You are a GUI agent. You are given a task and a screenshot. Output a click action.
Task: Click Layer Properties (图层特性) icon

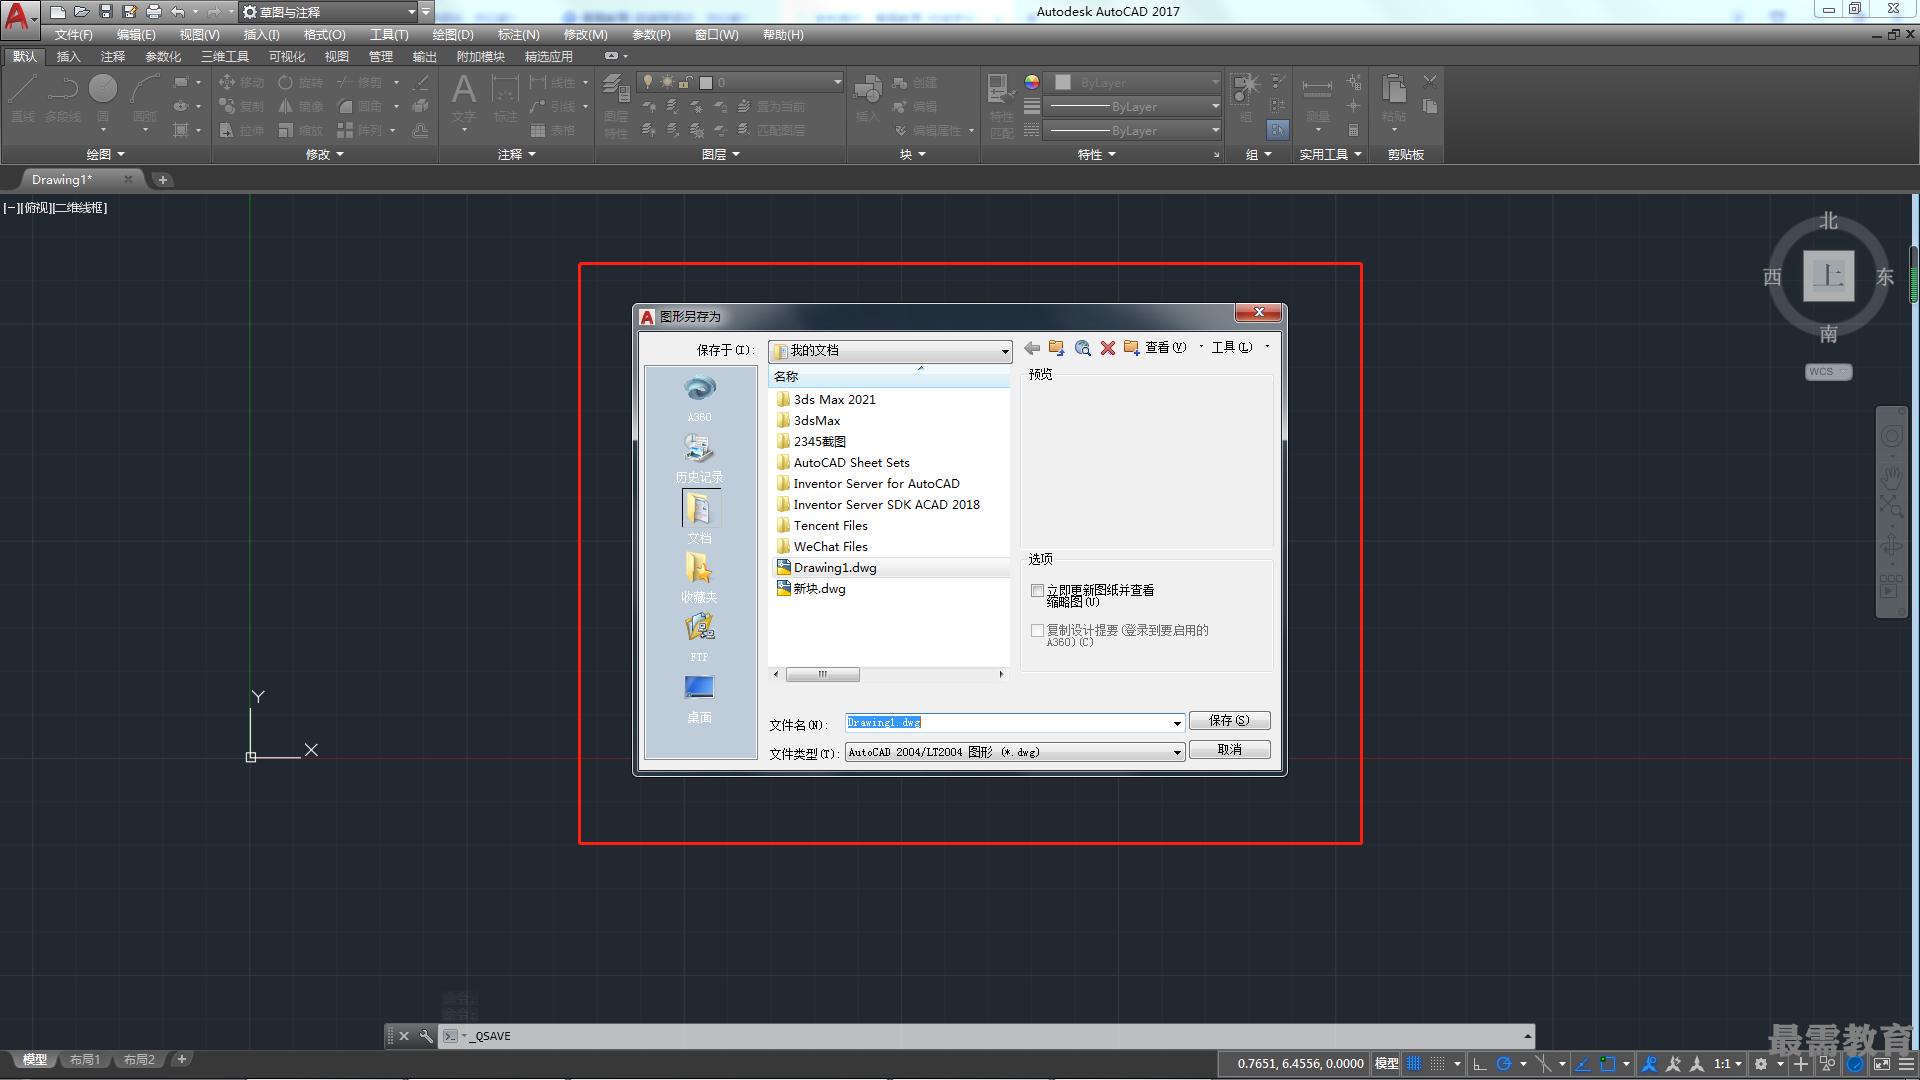(x=616, y=106)
